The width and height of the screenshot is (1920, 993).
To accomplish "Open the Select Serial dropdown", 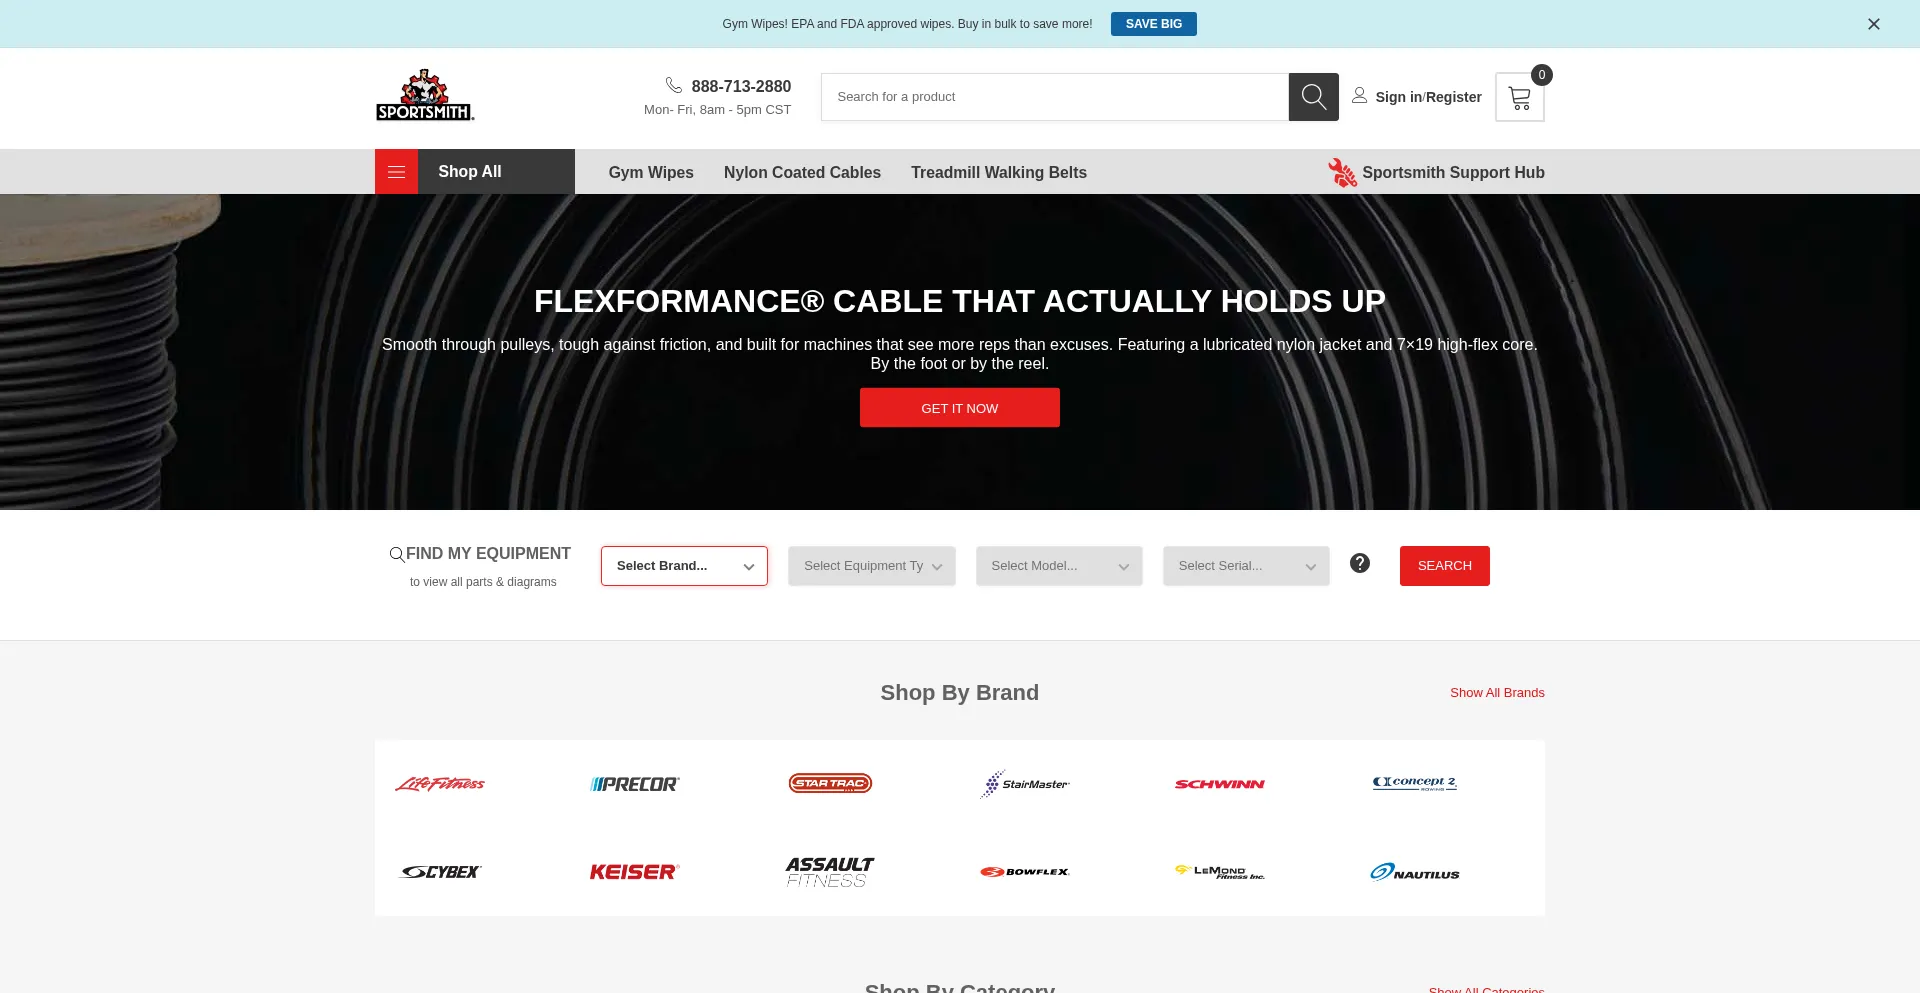I will point(1246,566).
